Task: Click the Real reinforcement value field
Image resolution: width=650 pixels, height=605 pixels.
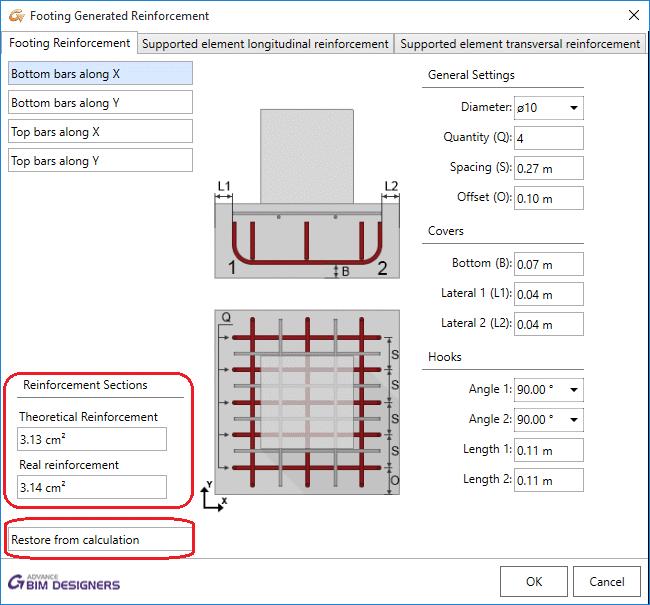Action: click(x=92, y=487)
